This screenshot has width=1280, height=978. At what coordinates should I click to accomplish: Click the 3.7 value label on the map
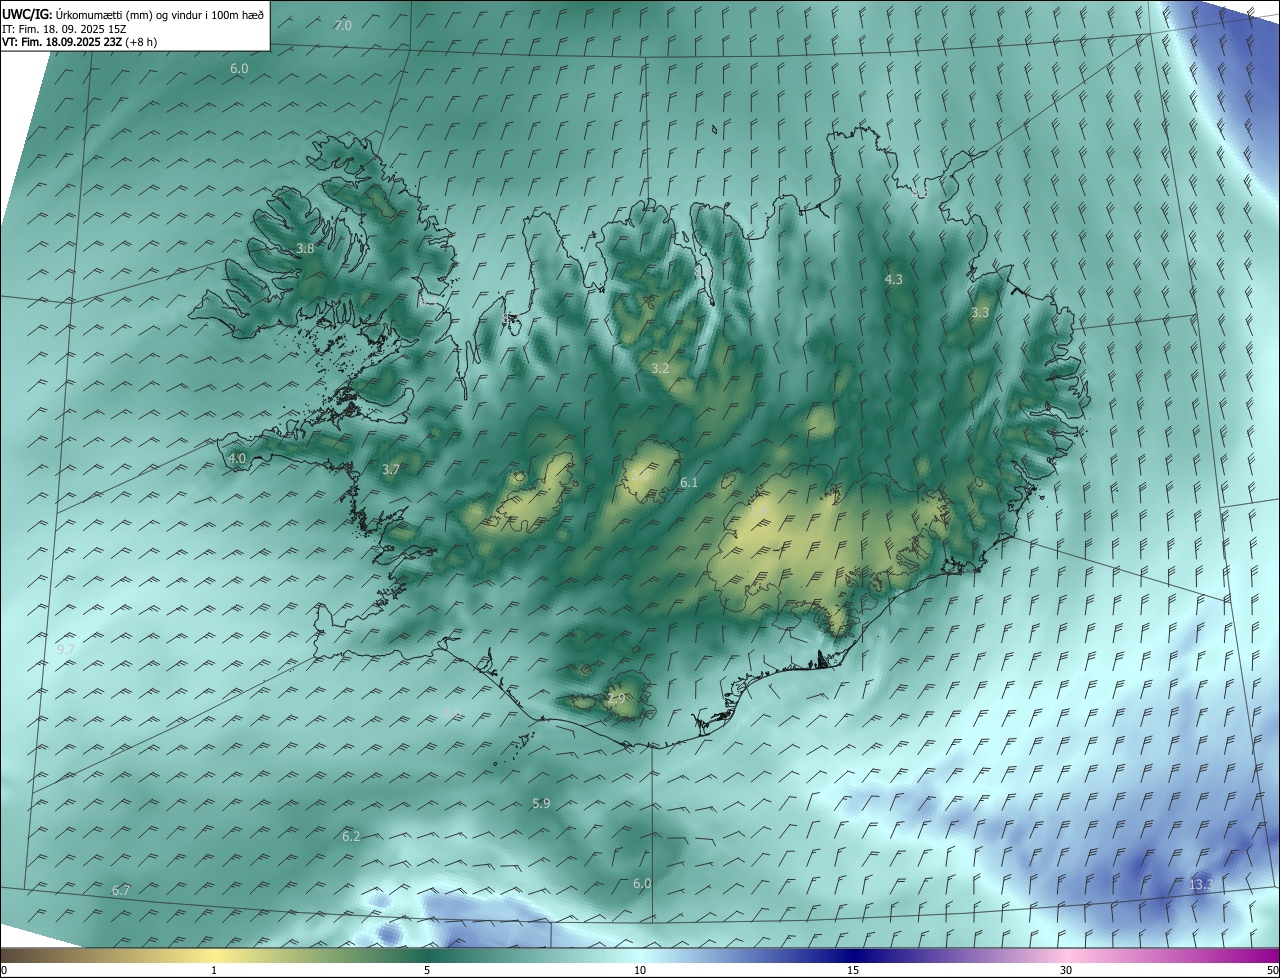tap(391, 469)
